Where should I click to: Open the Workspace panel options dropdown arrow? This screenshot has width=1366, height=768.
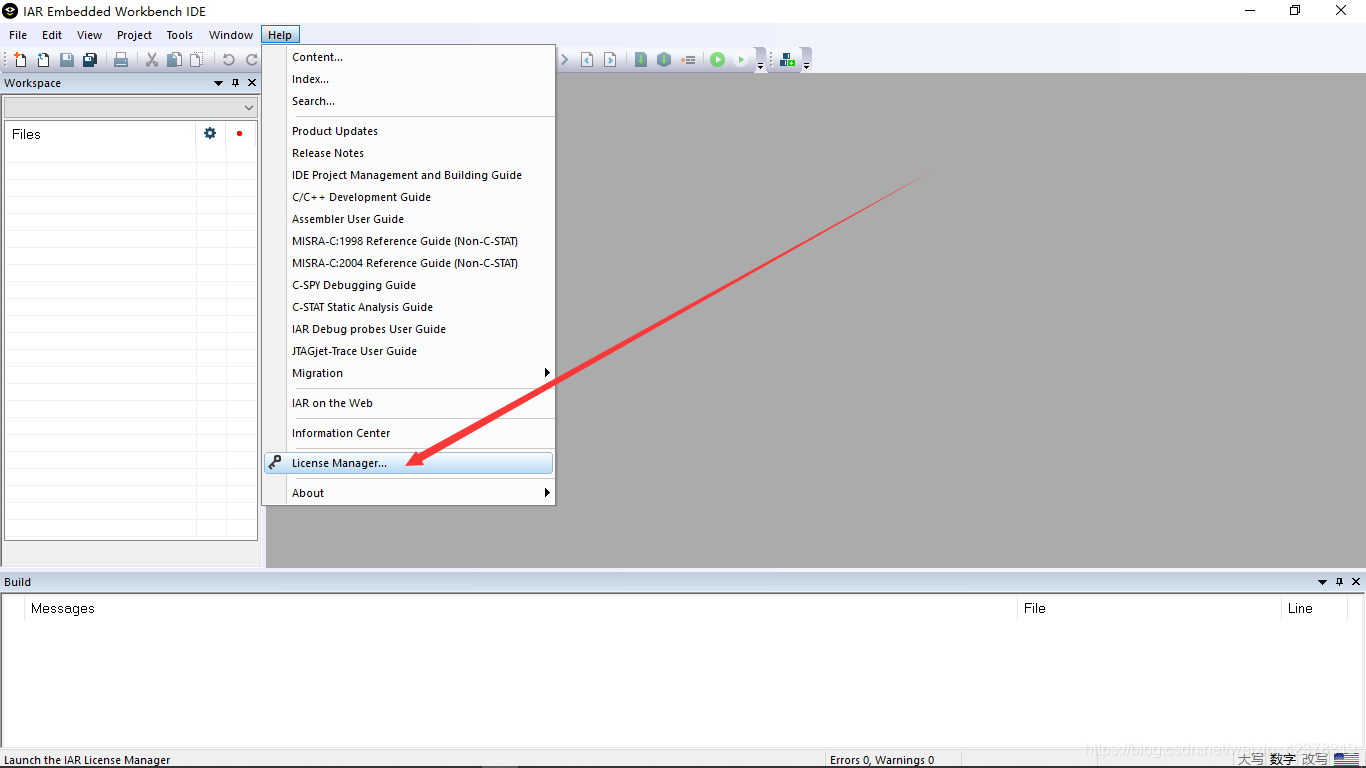(x=219, y=83)
